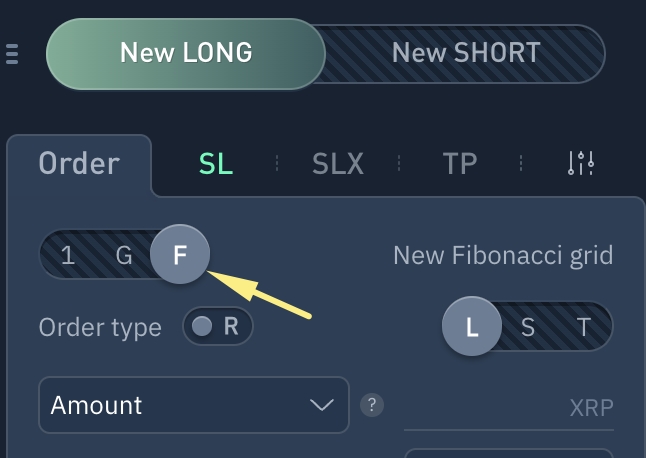Switch to the SLX tab
This screenshot has height=458, width=646.
[x=338, y=164]
